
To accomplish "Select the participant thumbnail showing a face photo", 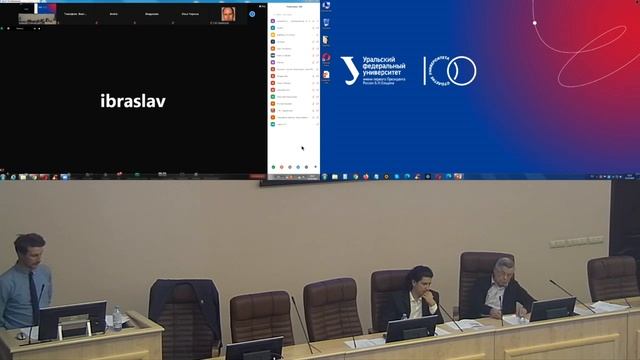I will pyautogui.click(x=228, y=14).
